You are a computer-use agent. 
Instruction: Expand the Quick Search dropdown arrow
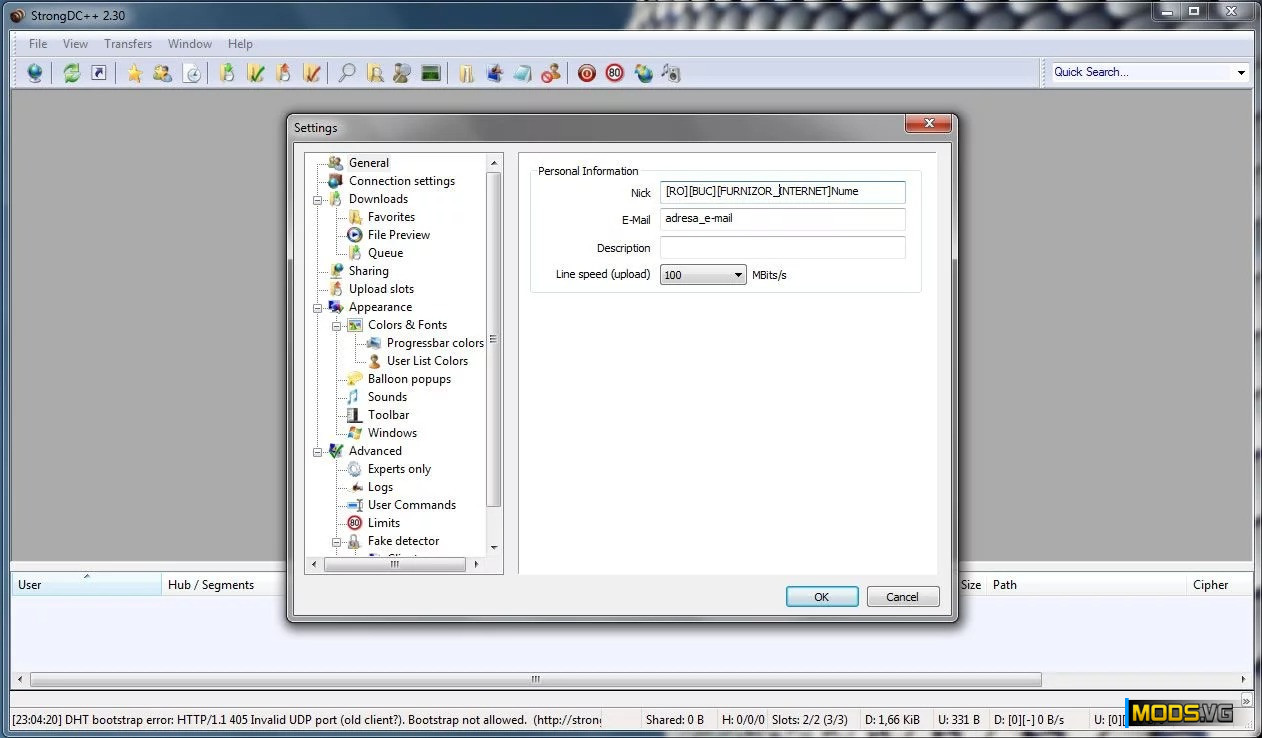[x=1241, y=72]
